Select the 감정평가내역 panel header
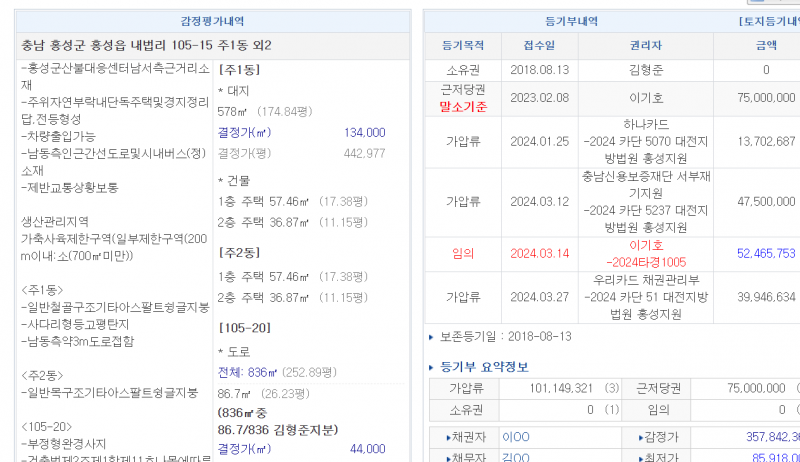The width and height of the screenshot is (800, 462). 211,21
